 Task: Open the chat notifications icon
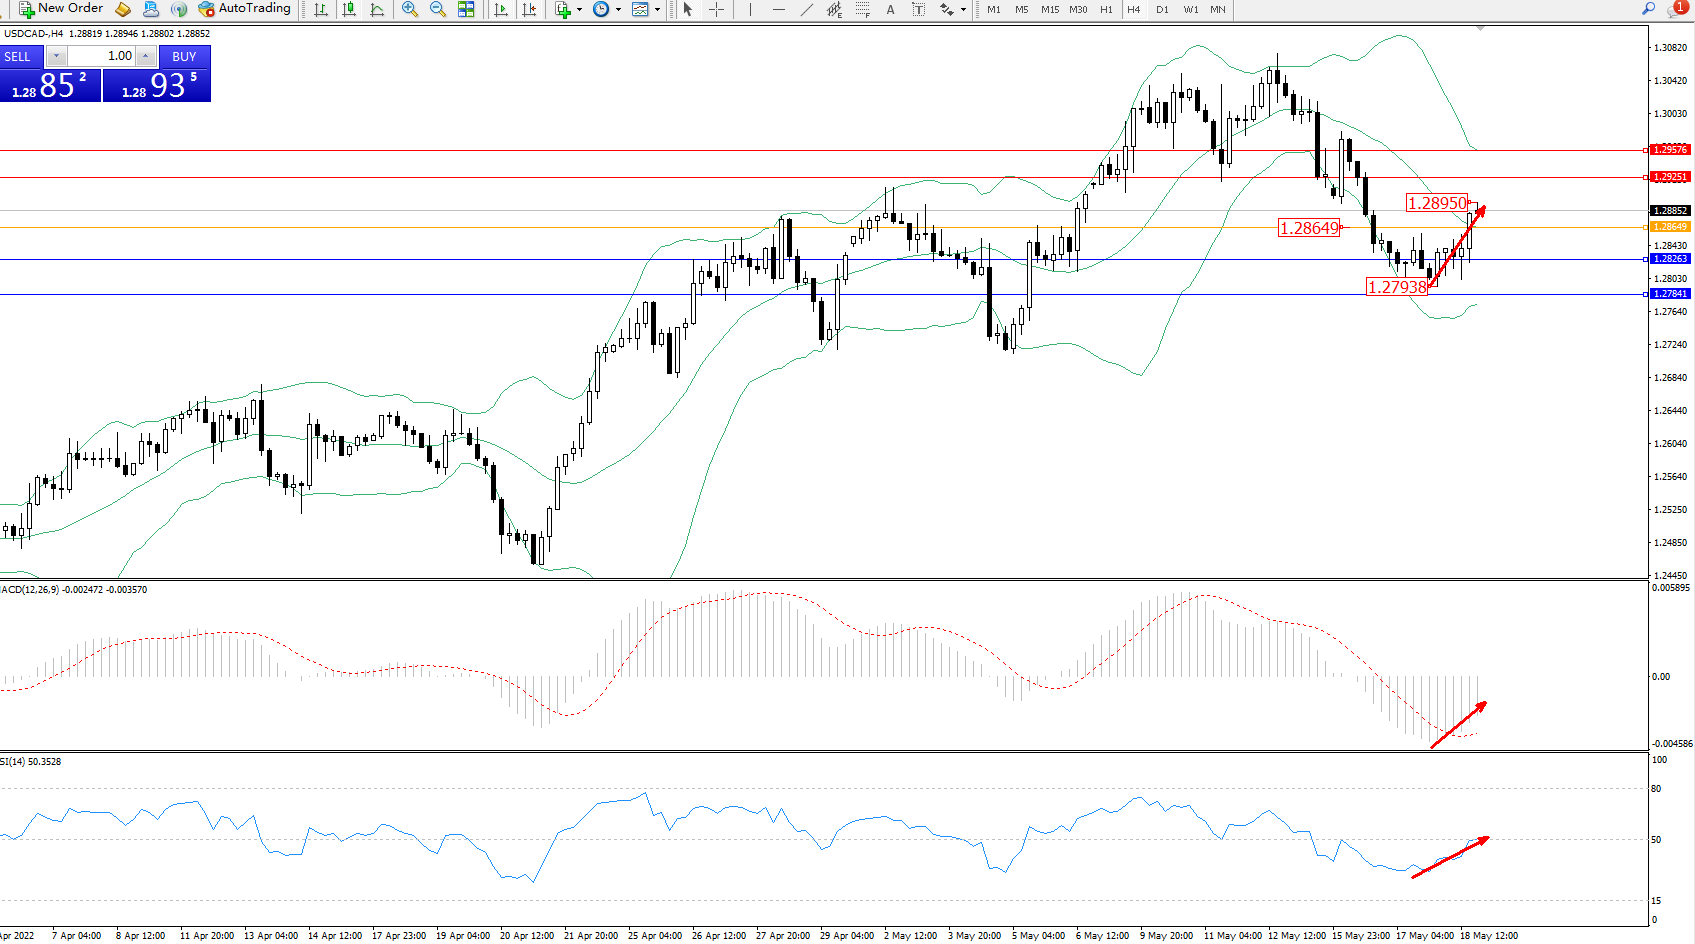pos(1676,8)
